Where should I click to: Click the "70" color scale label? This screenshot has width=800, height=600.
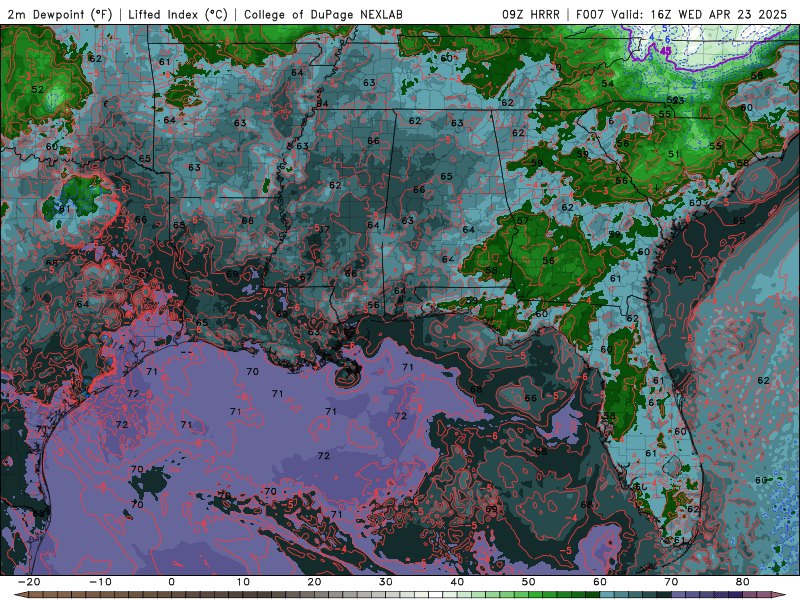pos(671,582)
